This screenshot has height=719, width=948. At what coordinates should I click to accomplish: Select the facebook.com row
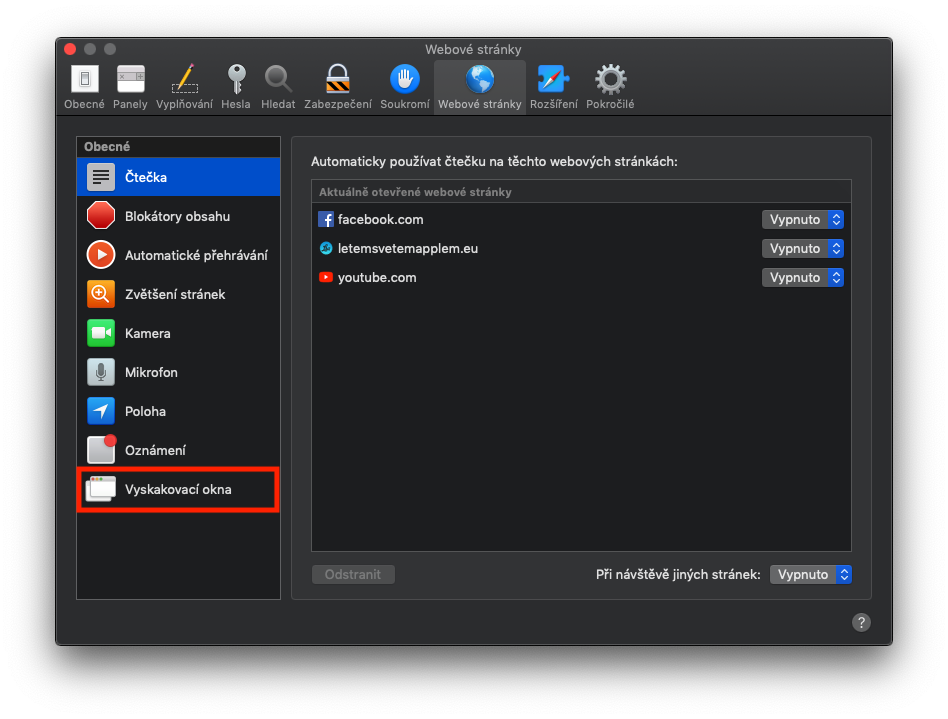(581, 220)
